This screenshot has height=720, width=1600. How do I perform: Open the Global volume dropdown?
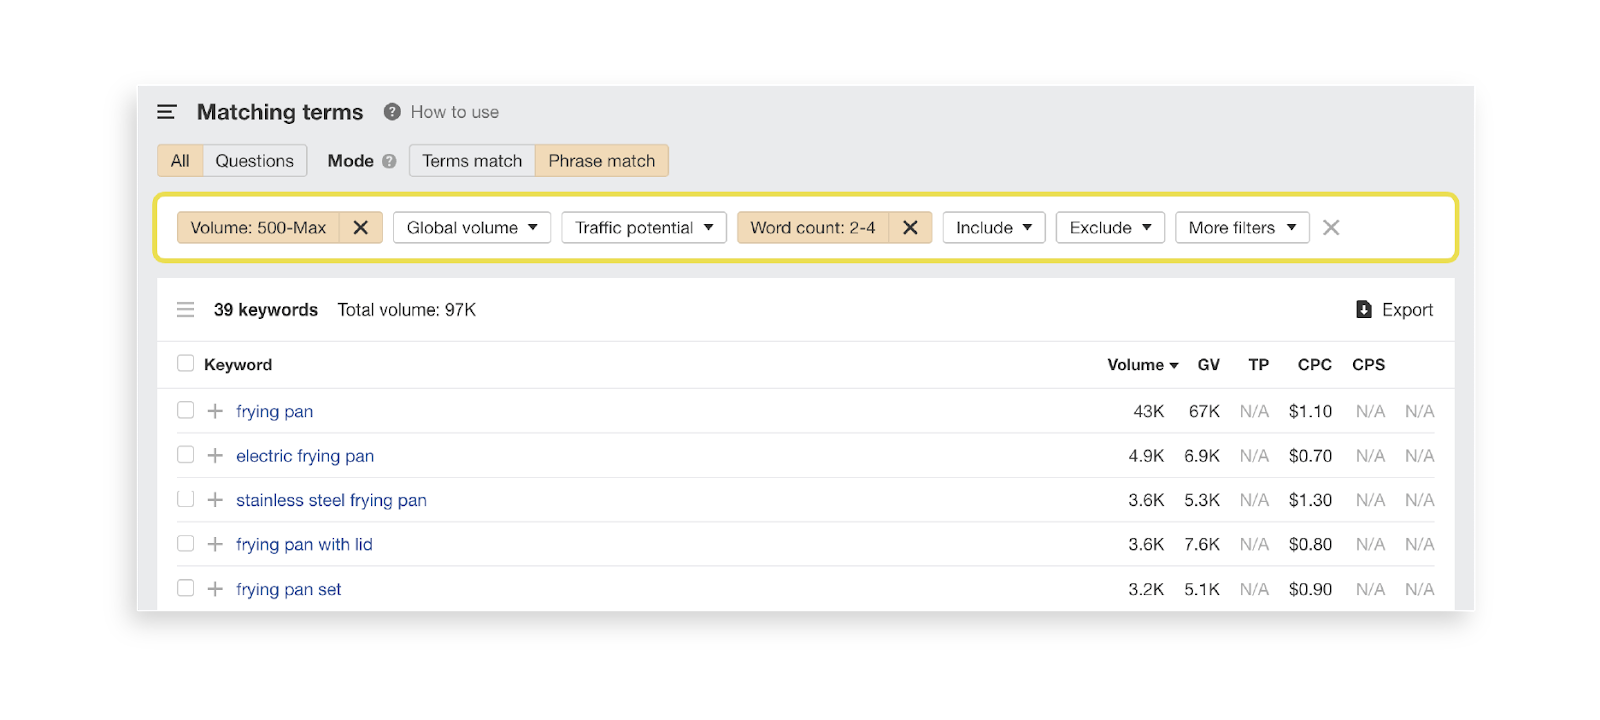click(x=472, y=228)
